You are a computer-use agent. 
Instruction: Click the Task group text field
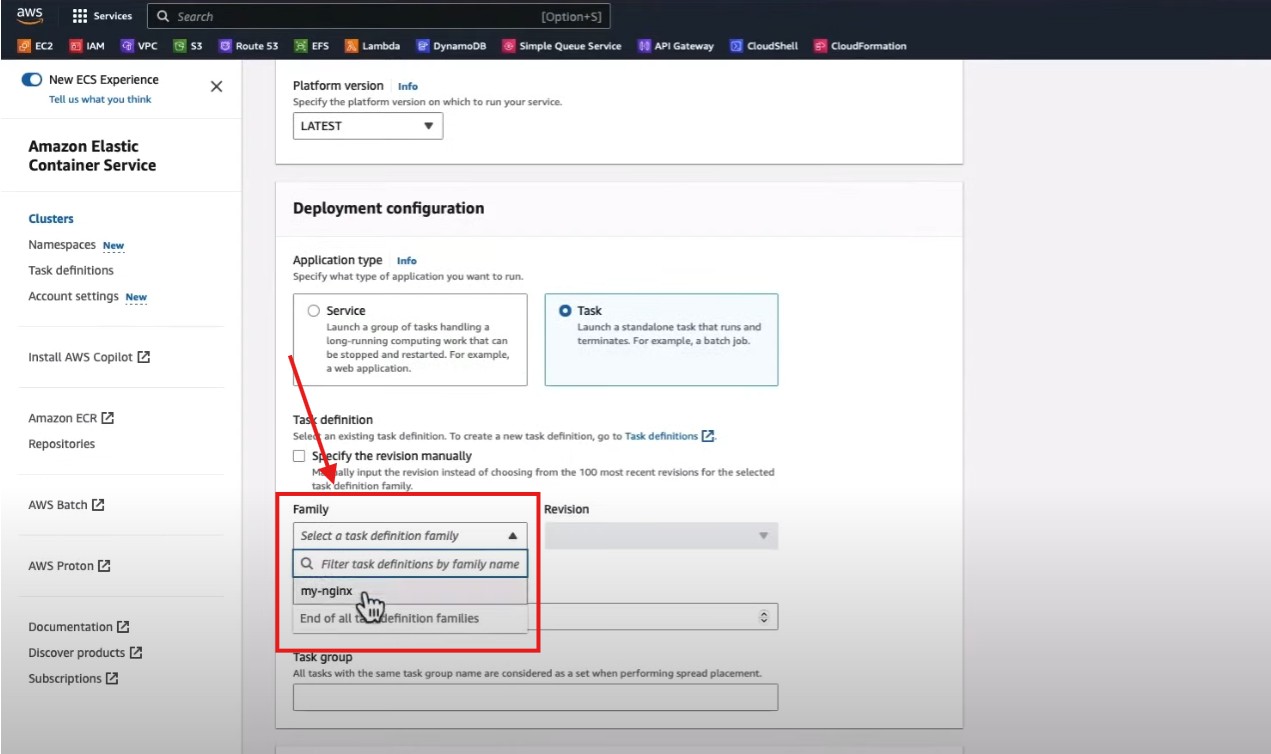[535, 698]
